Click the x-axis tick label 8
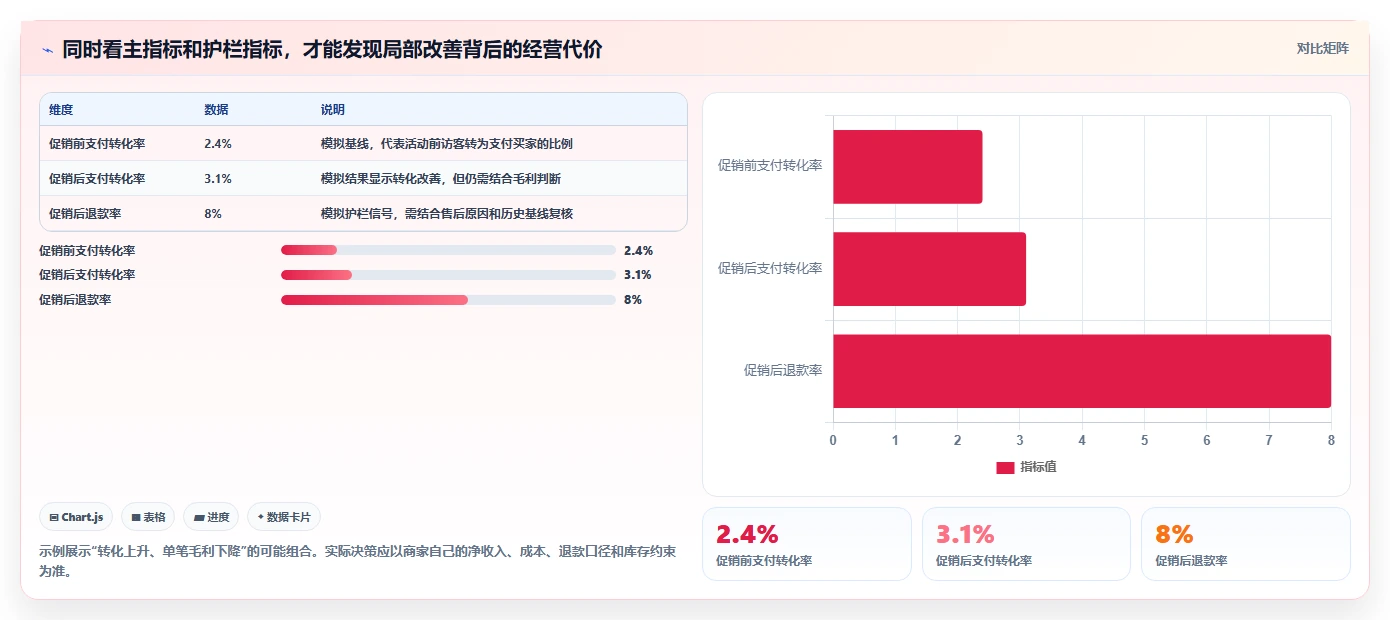This screenshot has width=1390, height=620. tap(1331, 440)
